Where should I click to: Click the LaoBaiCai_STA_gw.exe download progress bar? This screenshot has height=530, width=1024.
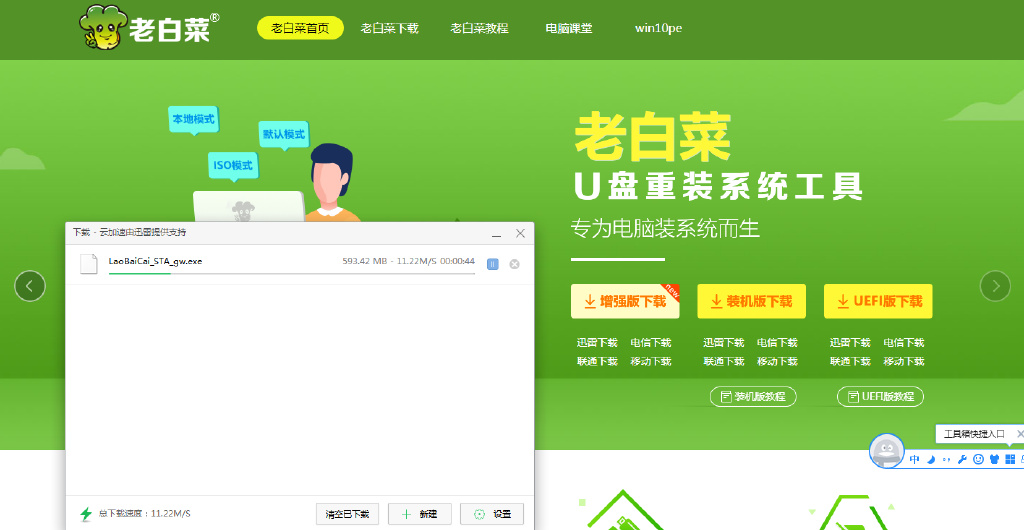click(292, 273)
